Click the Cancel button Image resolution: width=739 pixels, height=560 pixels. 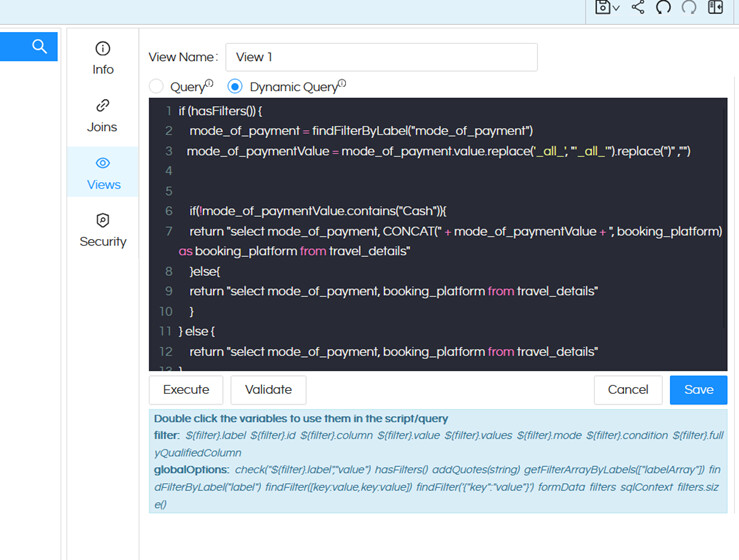628,390
